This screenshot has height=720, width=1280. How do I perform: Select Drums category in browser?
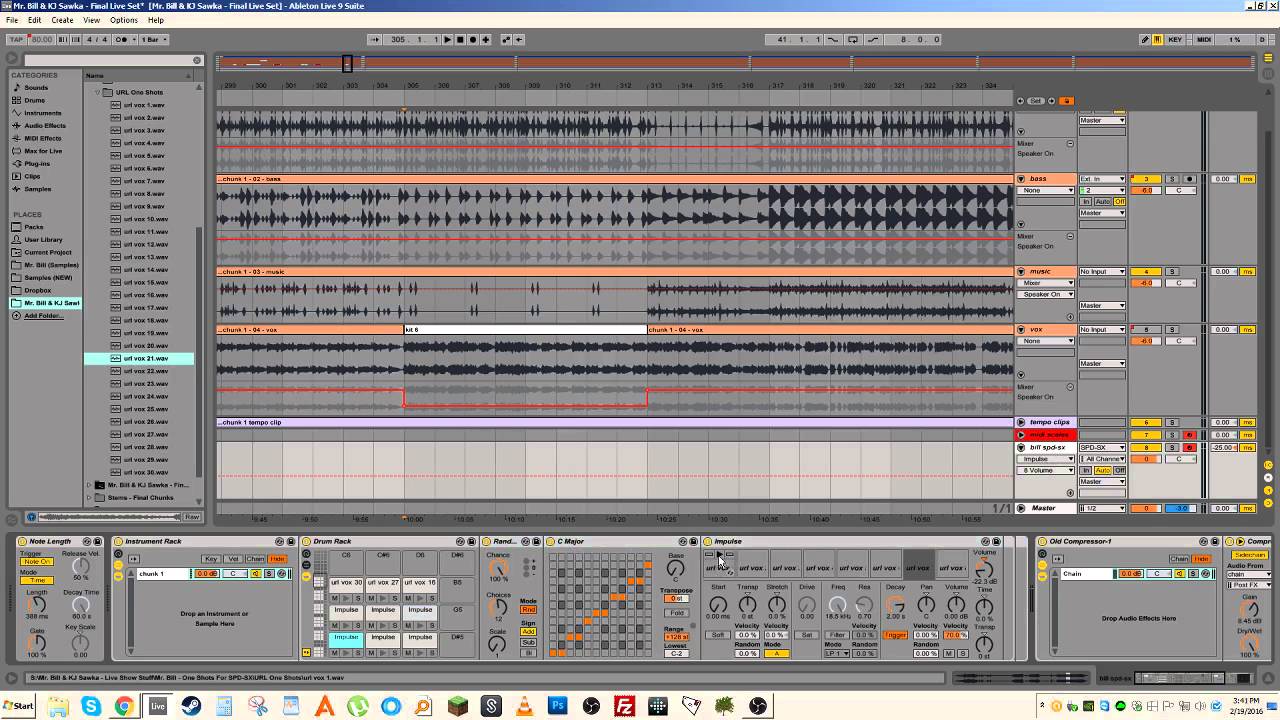[35, 100]
